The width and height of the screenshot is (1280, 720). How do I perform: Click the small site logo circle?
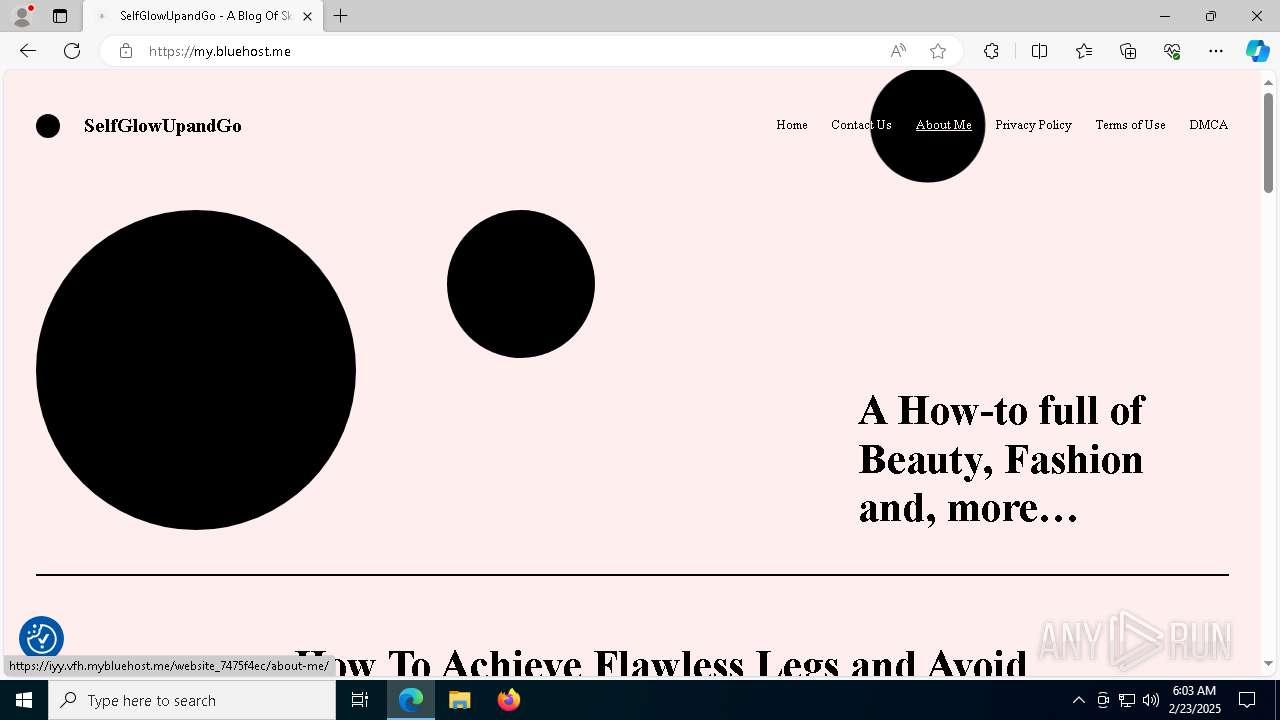[48, 126]
